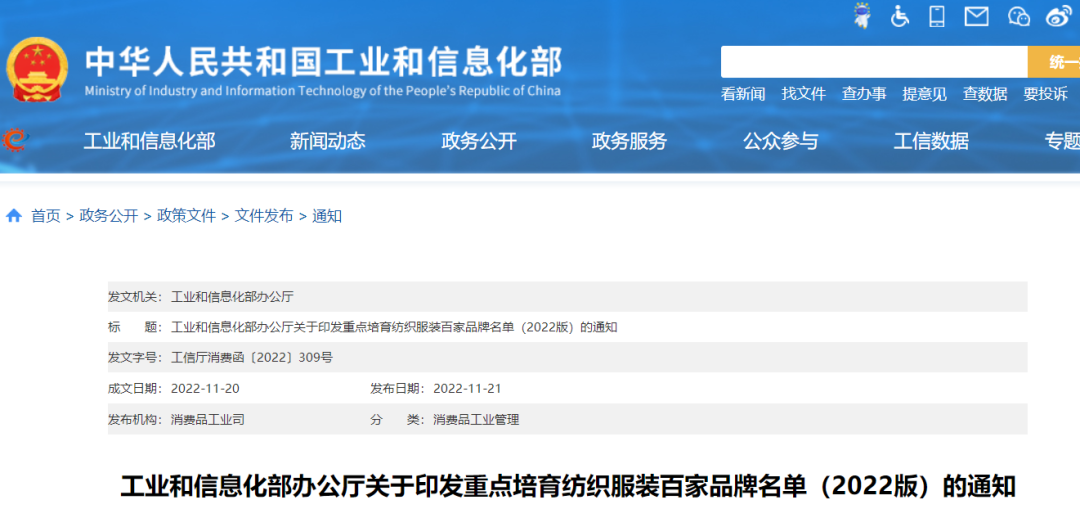Follow the 看新闻 quick link
This screenshot has width=1080, height=527.
click(742, 94)
